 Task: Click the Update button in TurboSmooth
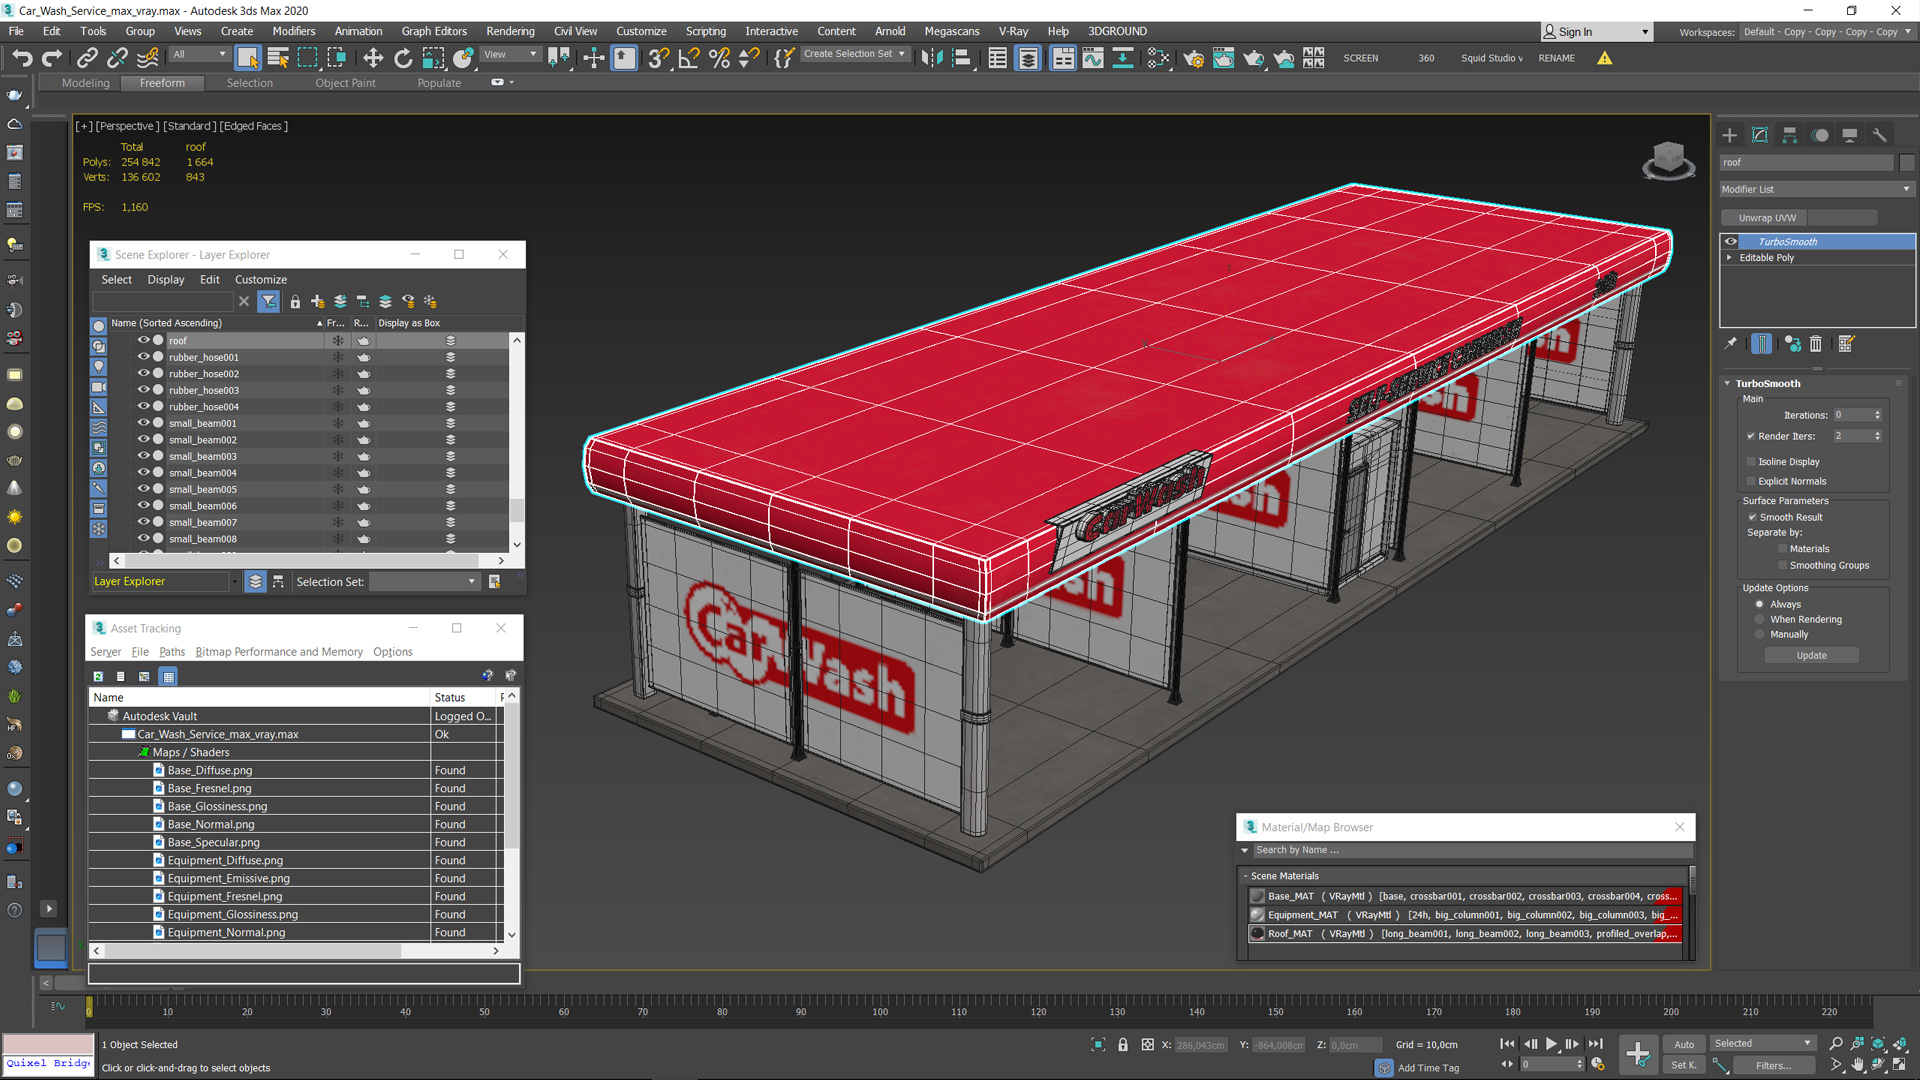[1811, 656]
